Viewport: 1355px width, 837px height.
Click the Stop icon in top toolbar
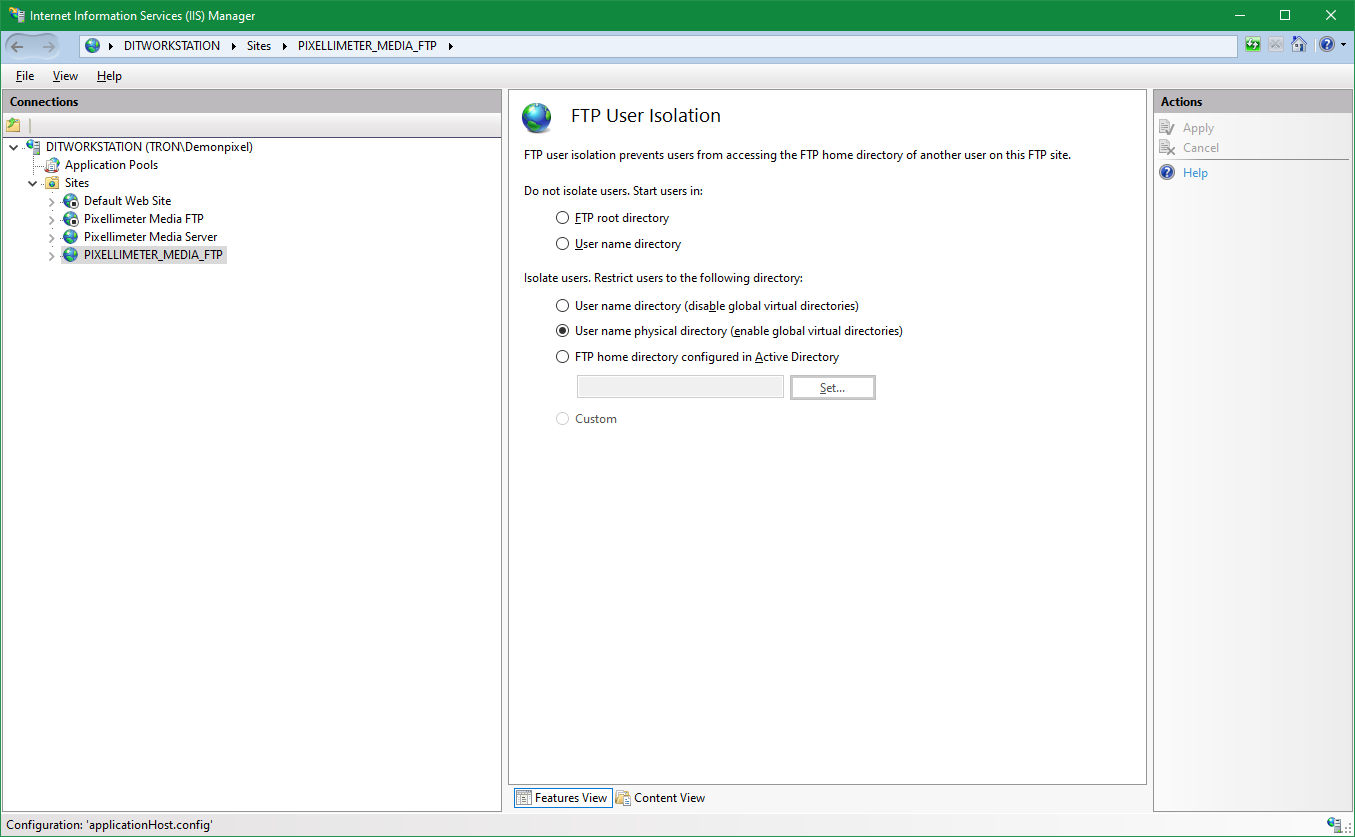click(x=1276, y=45)
